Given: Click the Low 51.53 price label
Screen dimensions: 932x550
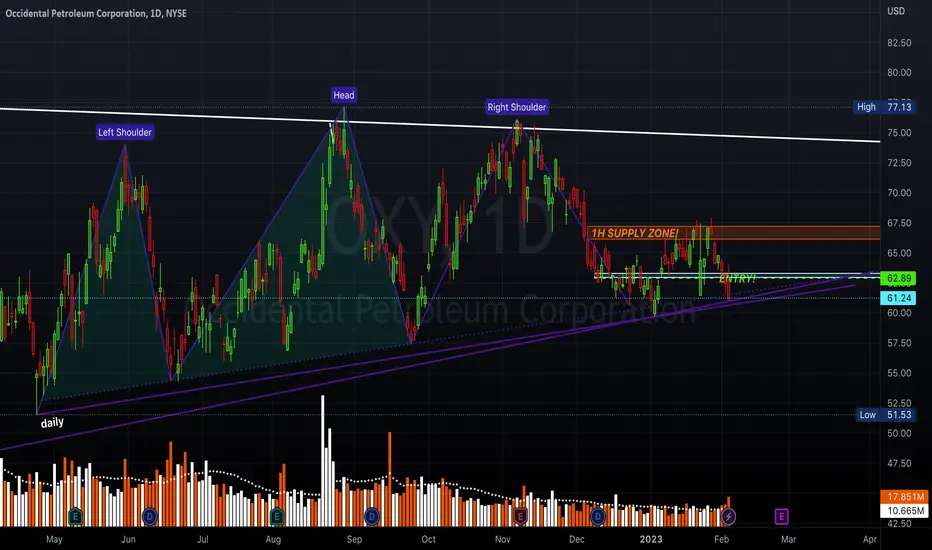Looking at the screenshot, I should tap(885, 414).
